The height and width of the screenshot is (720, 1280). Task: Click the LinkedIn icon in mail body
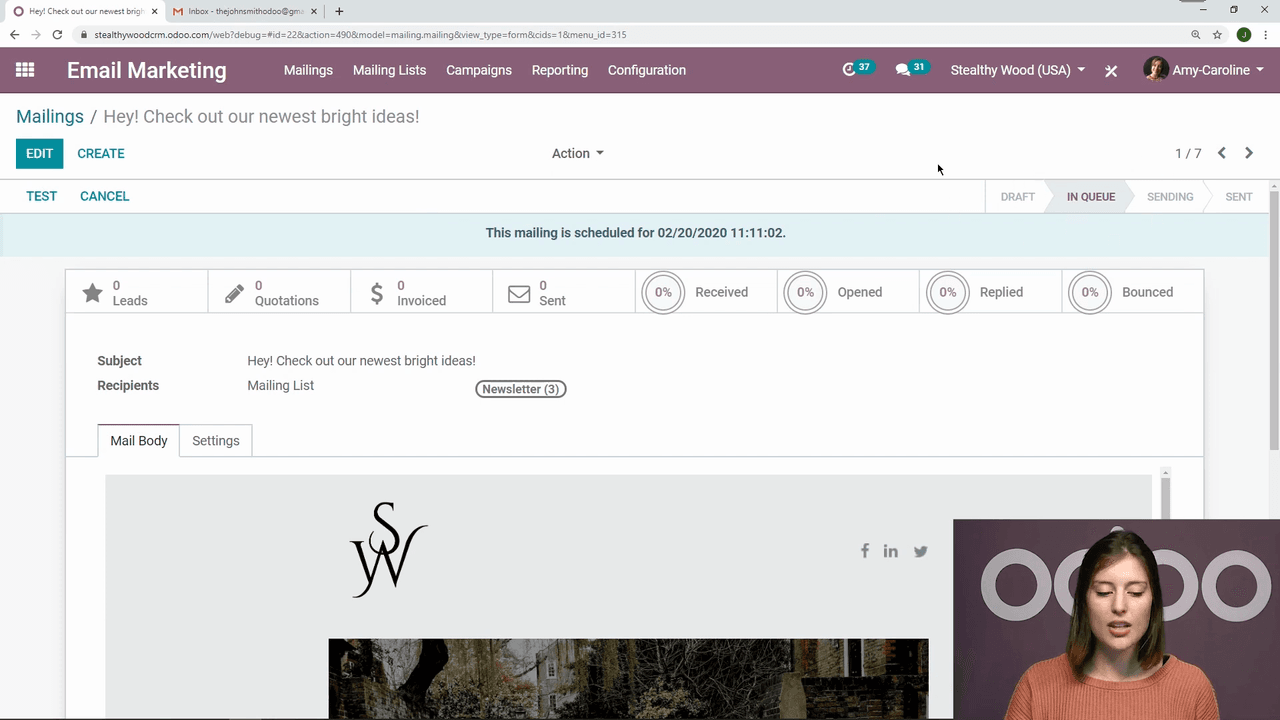pyautogui.click(x=890, y=551)
